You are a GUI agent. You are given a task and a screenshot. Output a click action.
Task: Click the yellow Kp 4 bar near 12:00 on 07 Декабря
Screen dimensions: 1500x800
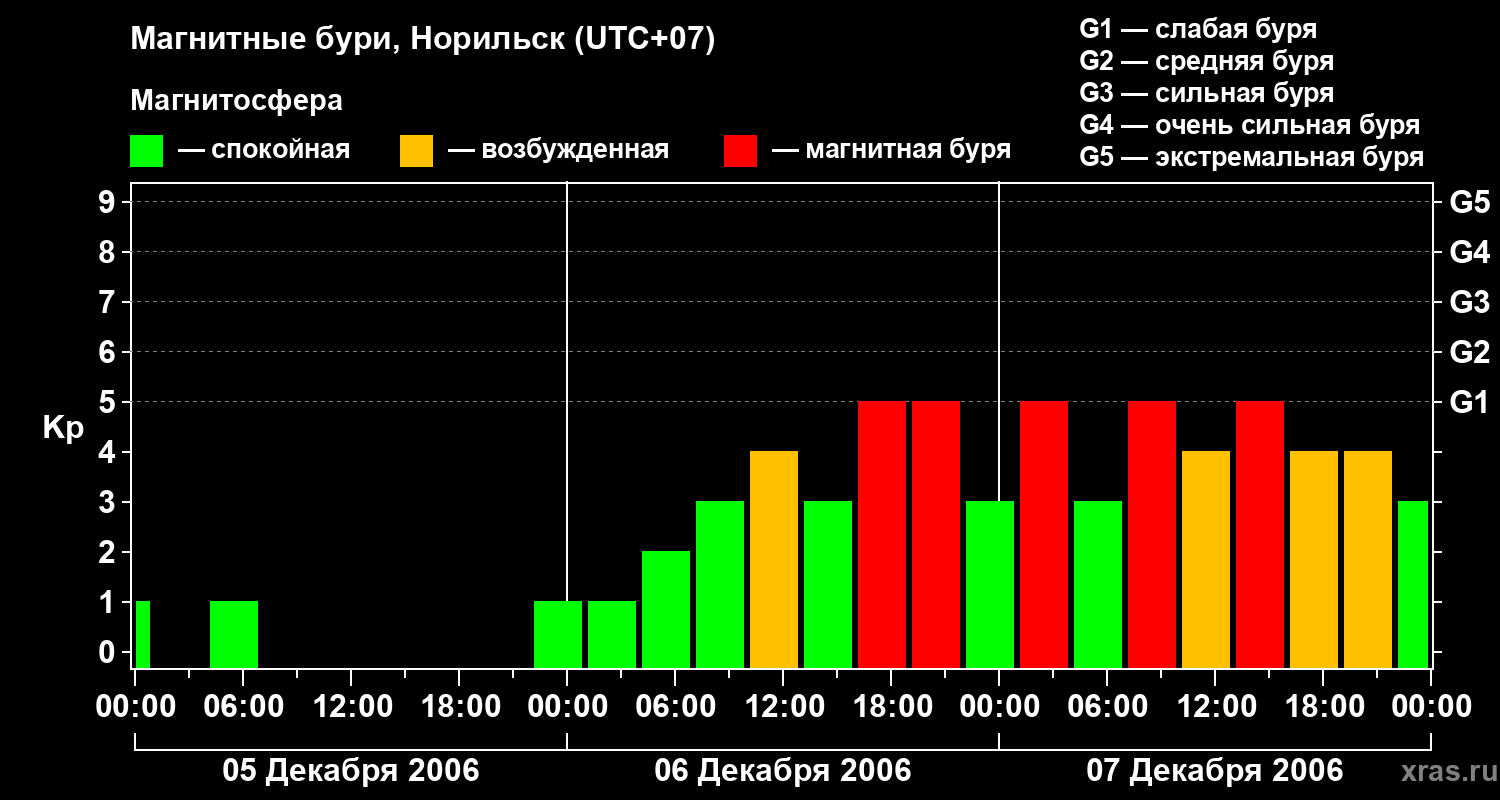(1206, 559)
